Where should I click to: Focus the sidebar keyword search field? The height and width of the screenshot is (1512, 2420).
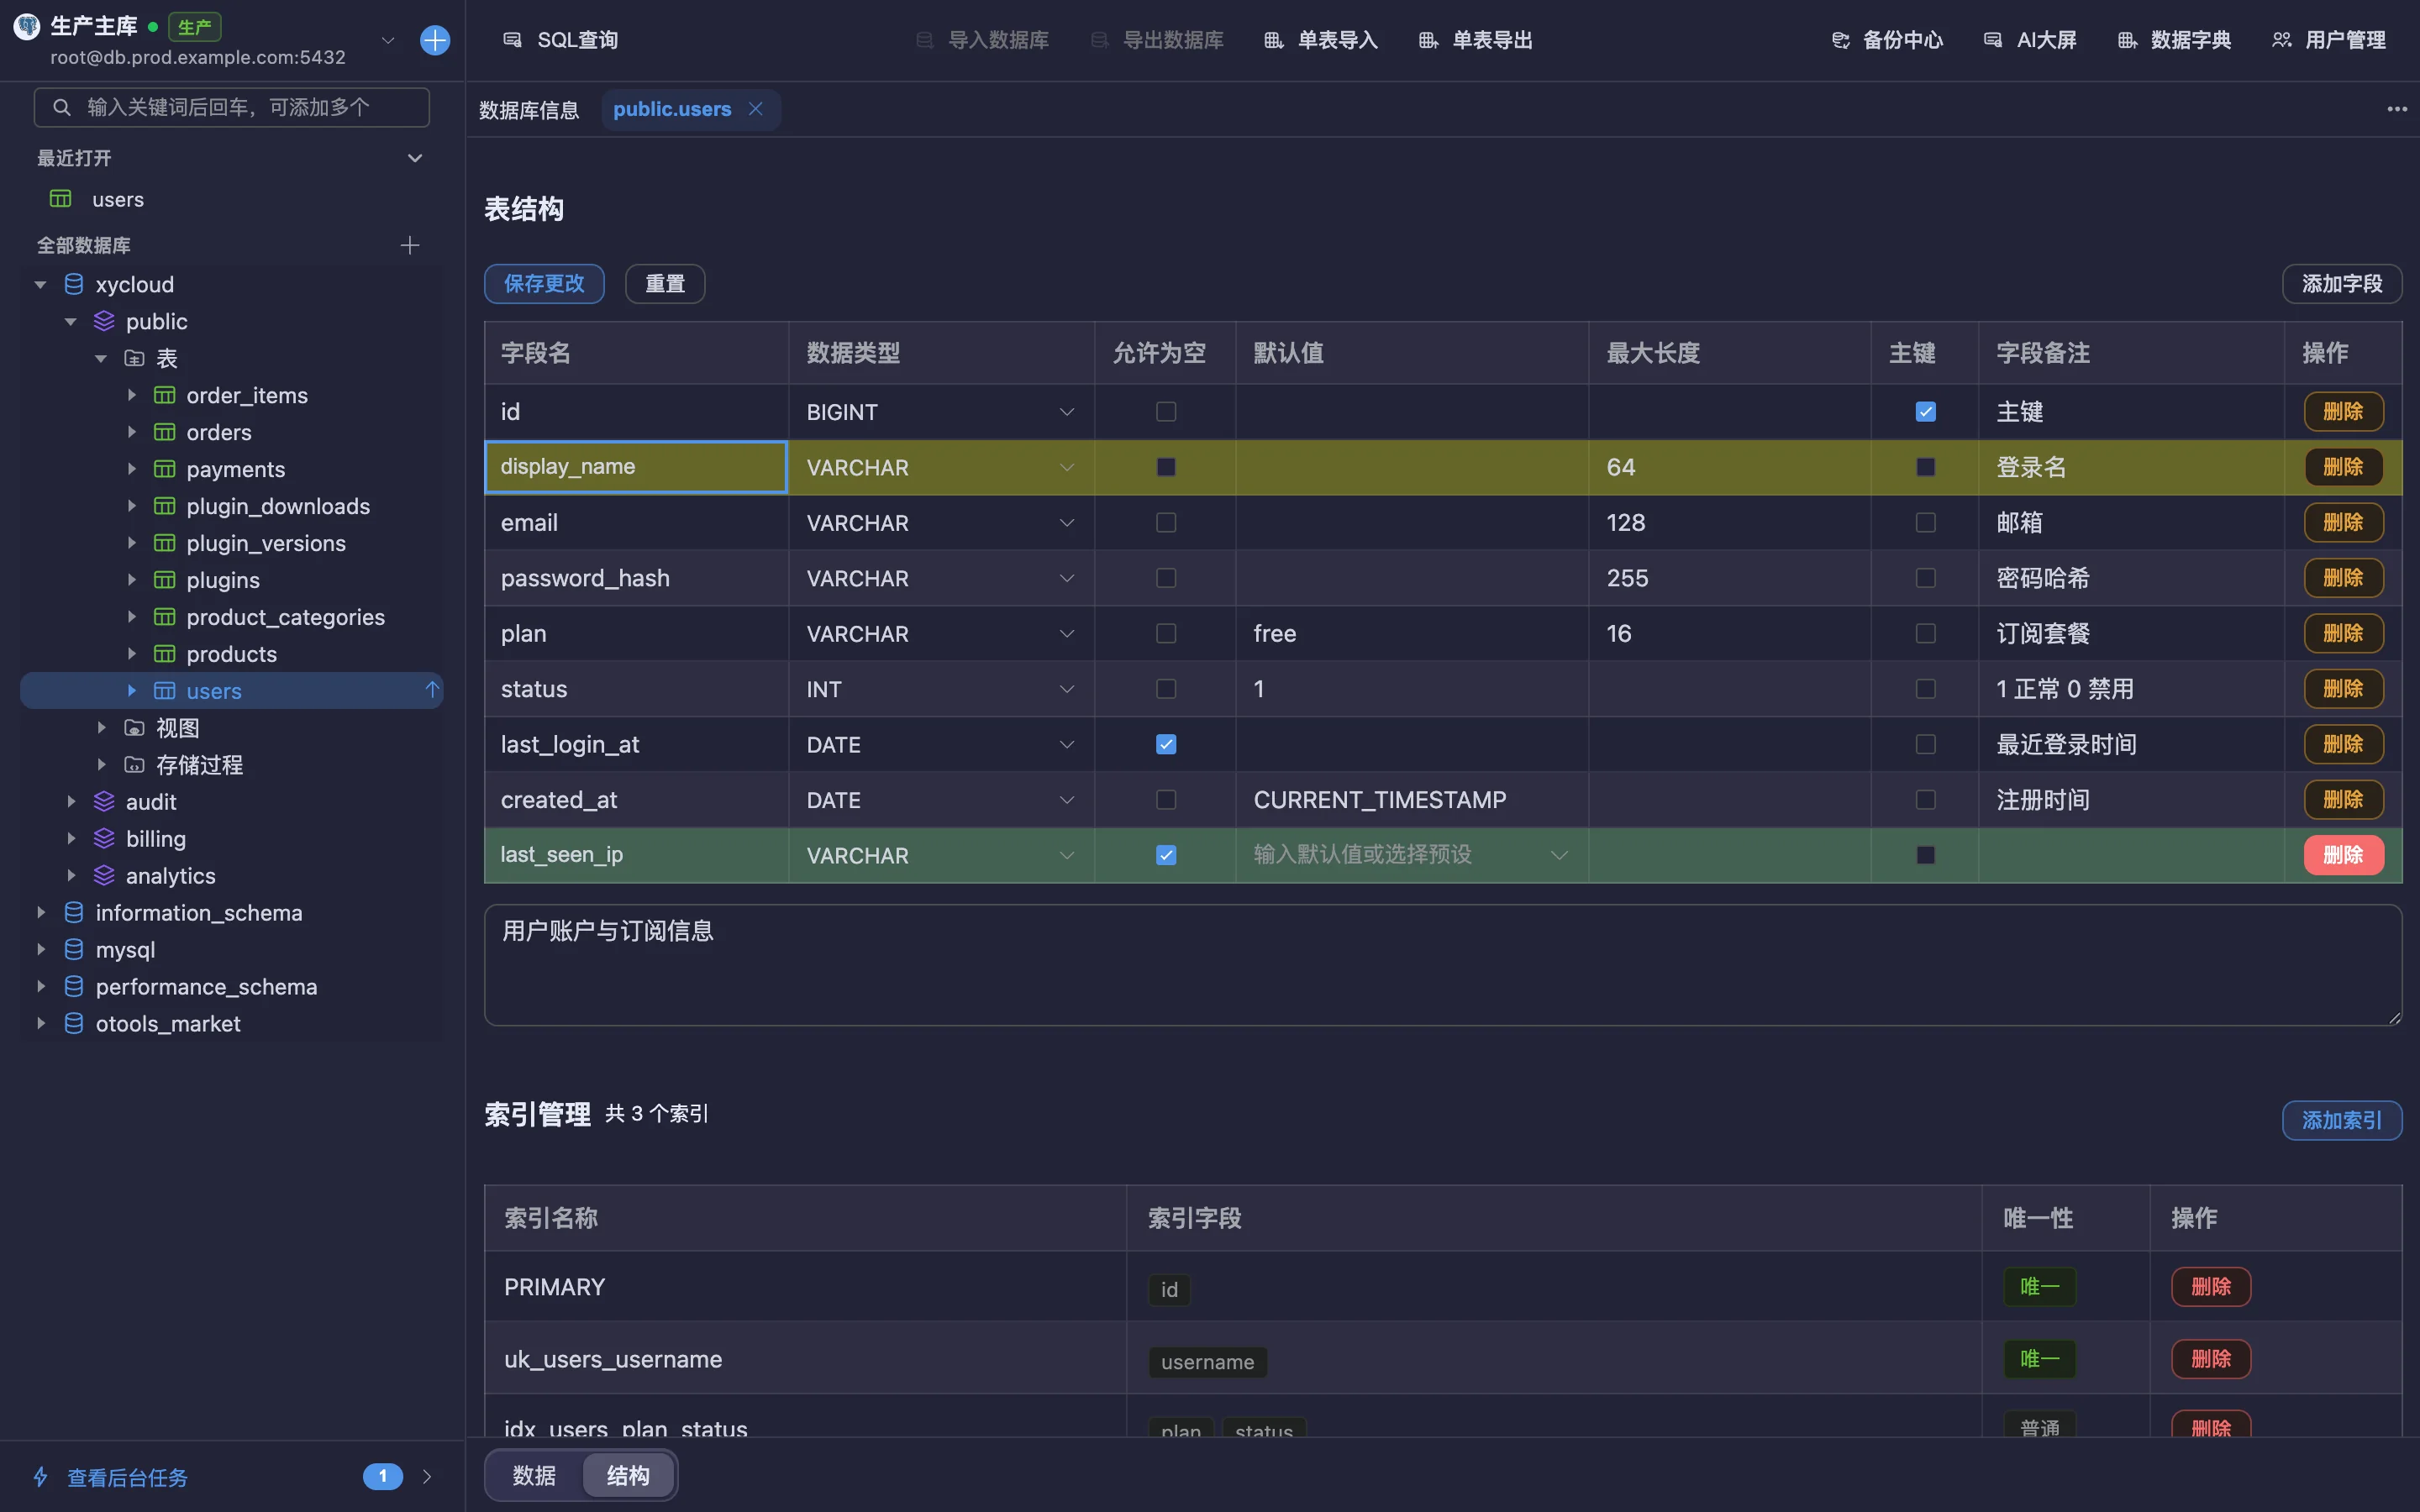232,107
